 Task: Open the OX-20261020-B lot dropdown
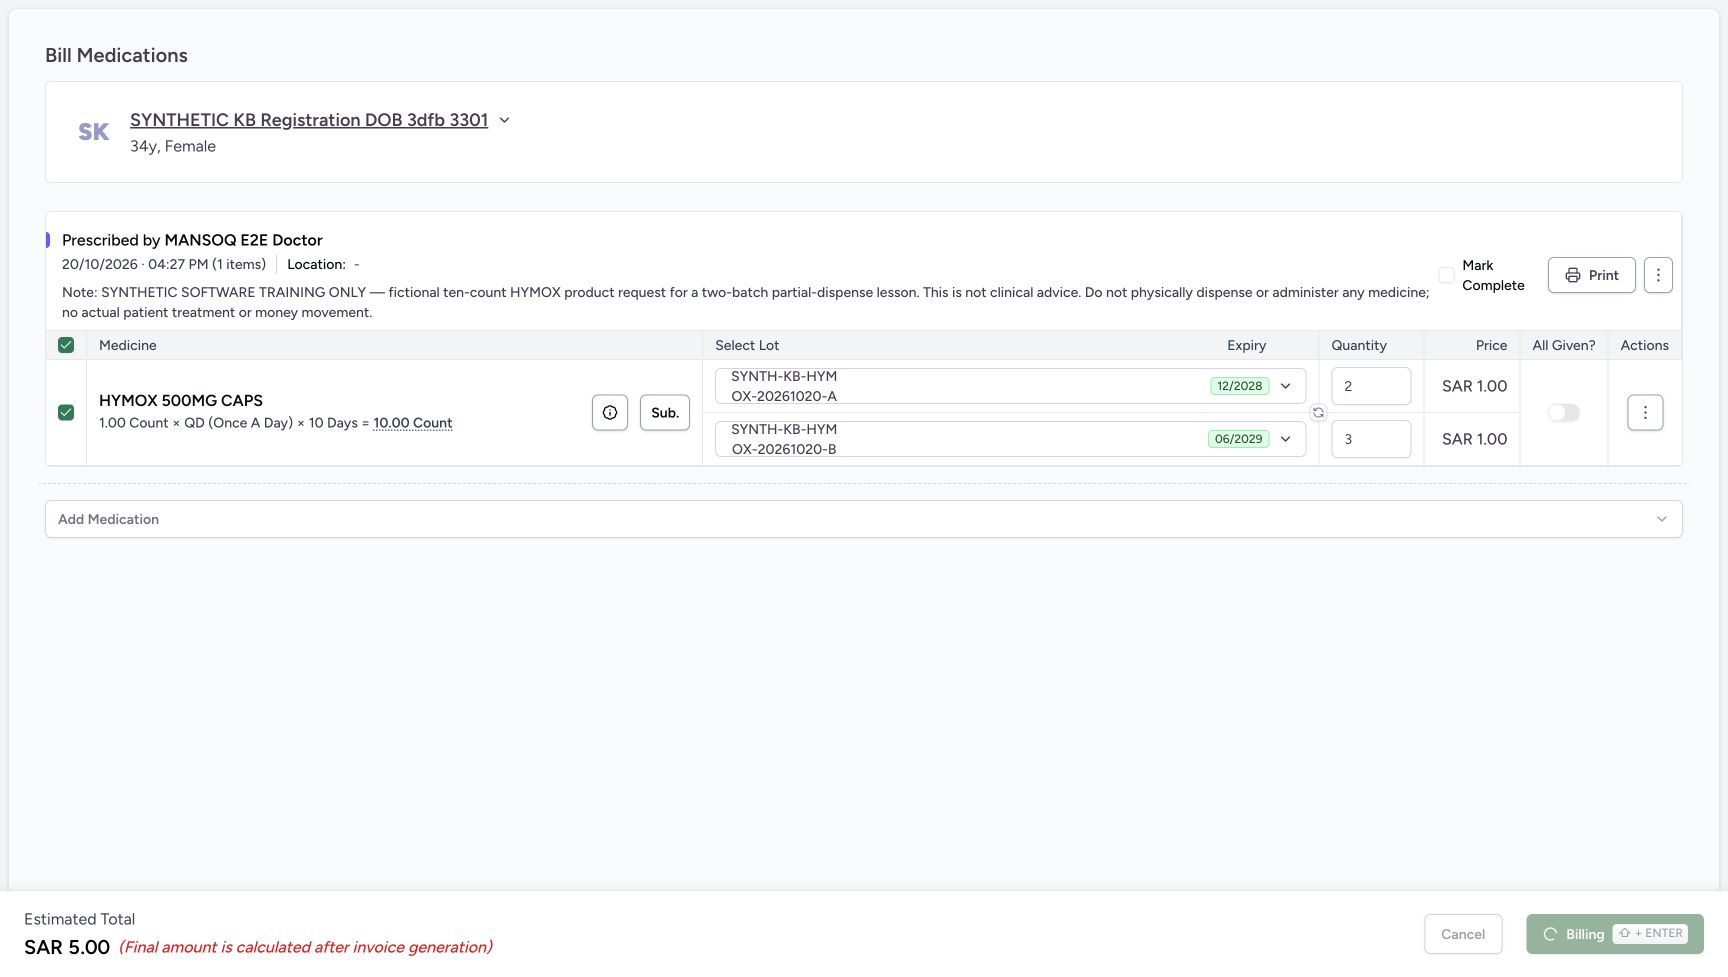[x=1010, y=439]
